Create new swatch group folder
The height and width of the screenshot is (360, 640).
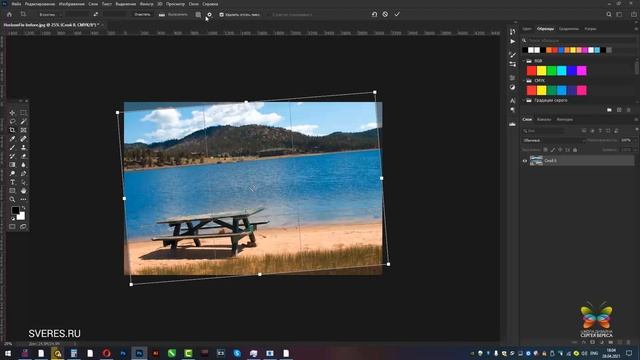click(609, 110)
